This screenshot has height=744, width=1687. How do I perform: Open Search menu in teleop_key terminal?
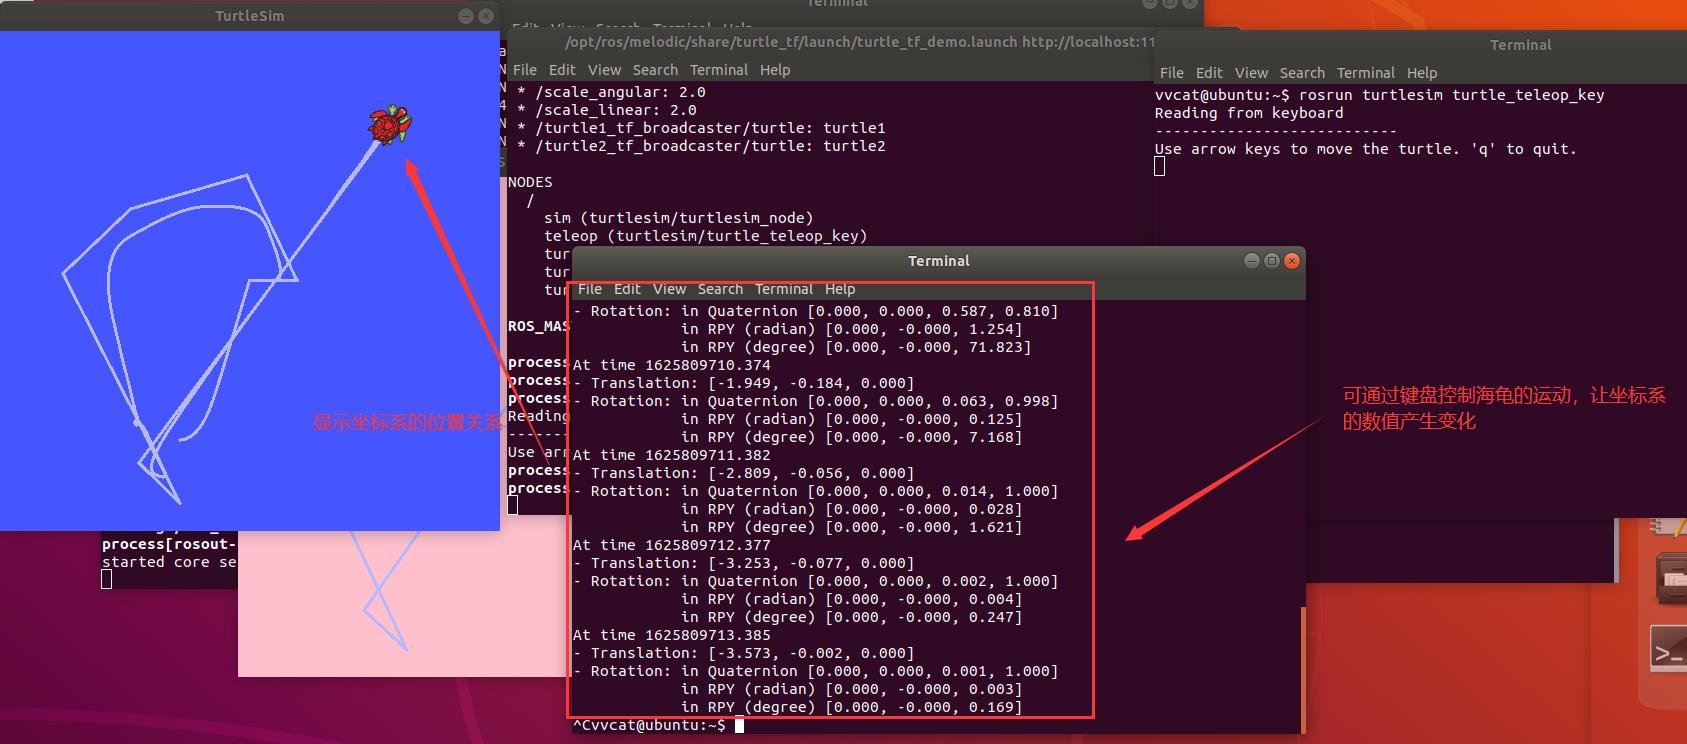1302,73
